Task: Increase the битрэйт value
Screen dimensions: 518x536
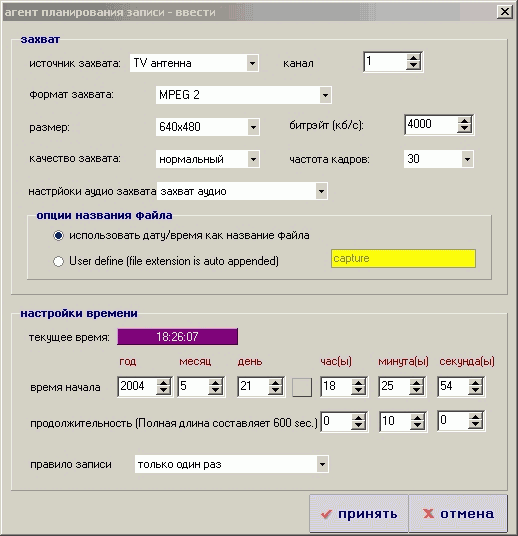Action: pyautogui.click(x=464, y=121)
